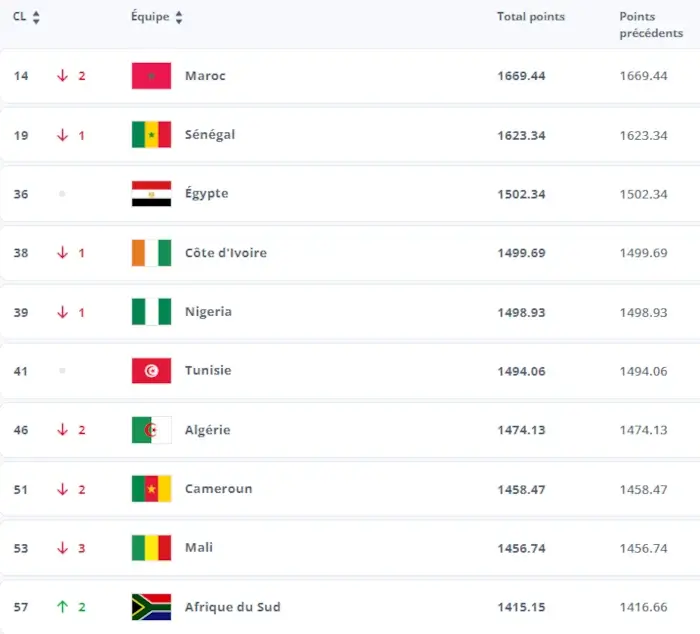Click the Mali flag icon

(151, 548)
